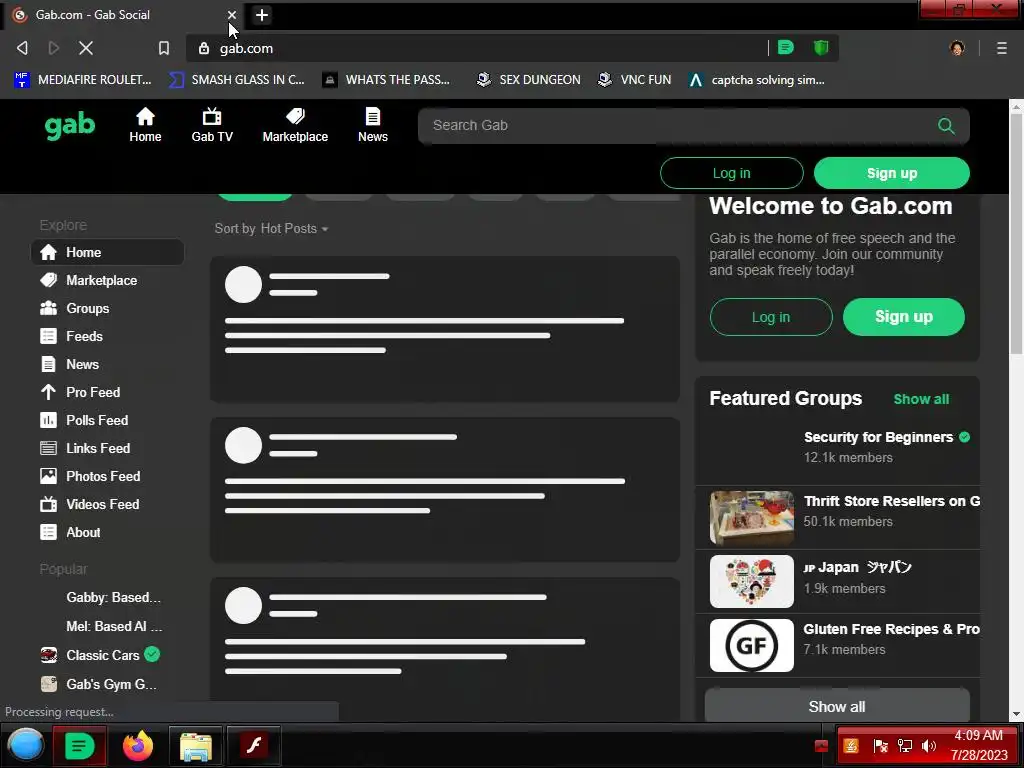The image size is (1024, 768).
Task: Open the browser hamburger menu
Action: pyautogui.click(x=1002, y=48)
